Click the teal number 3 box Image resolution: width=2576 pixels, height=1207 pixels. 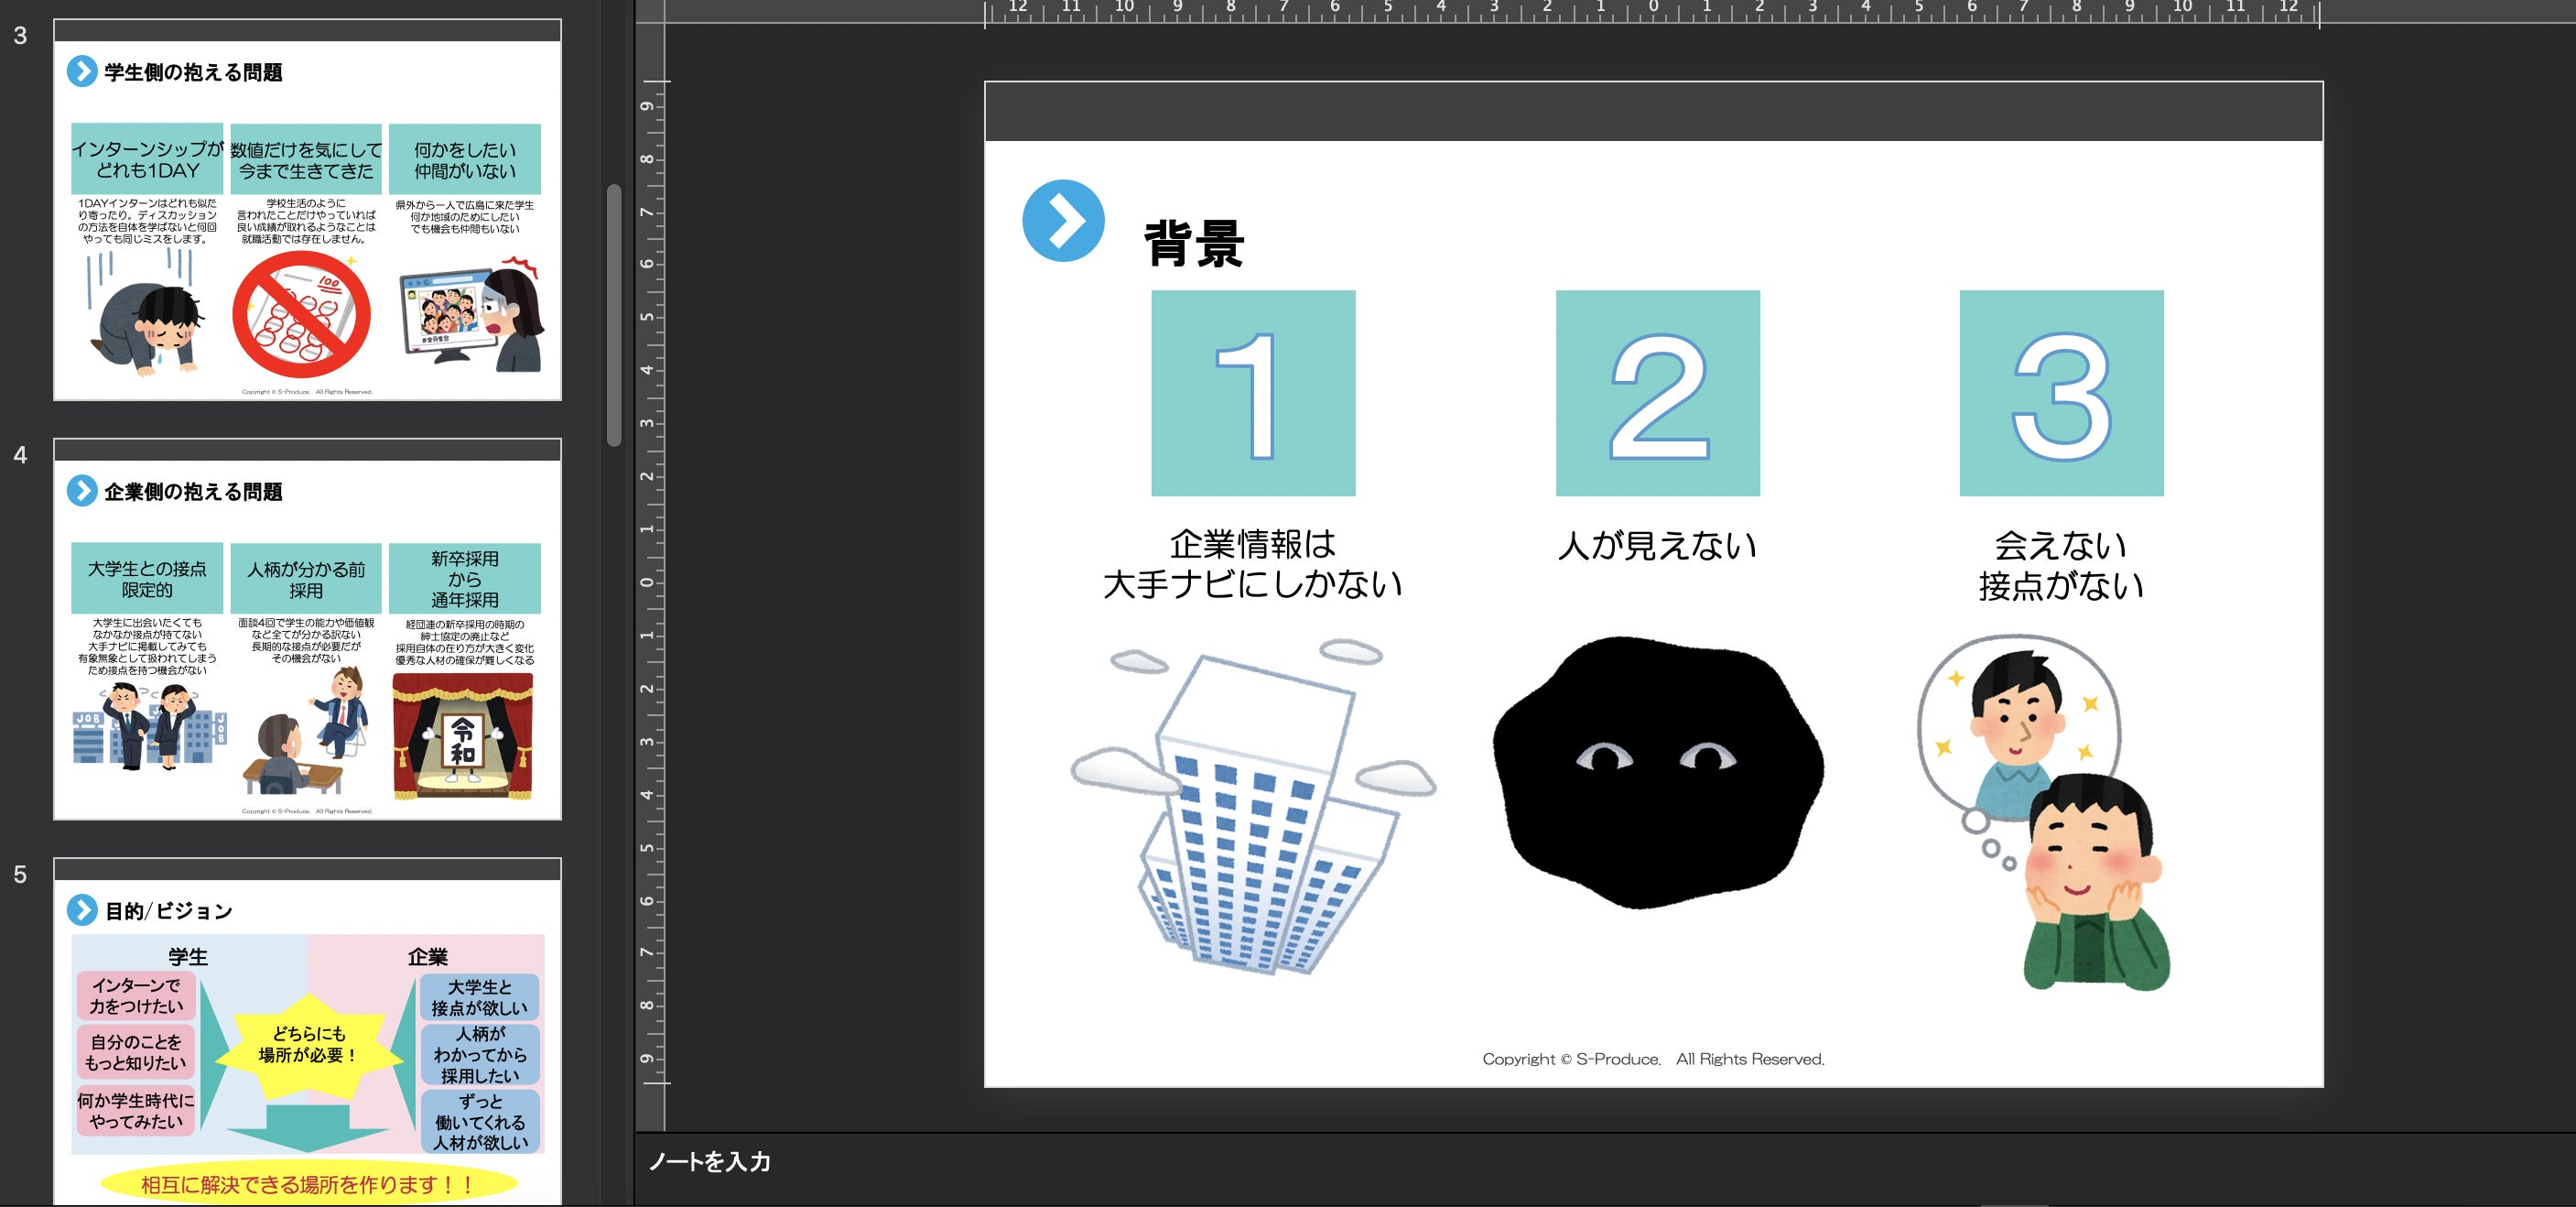point(2061,393)
